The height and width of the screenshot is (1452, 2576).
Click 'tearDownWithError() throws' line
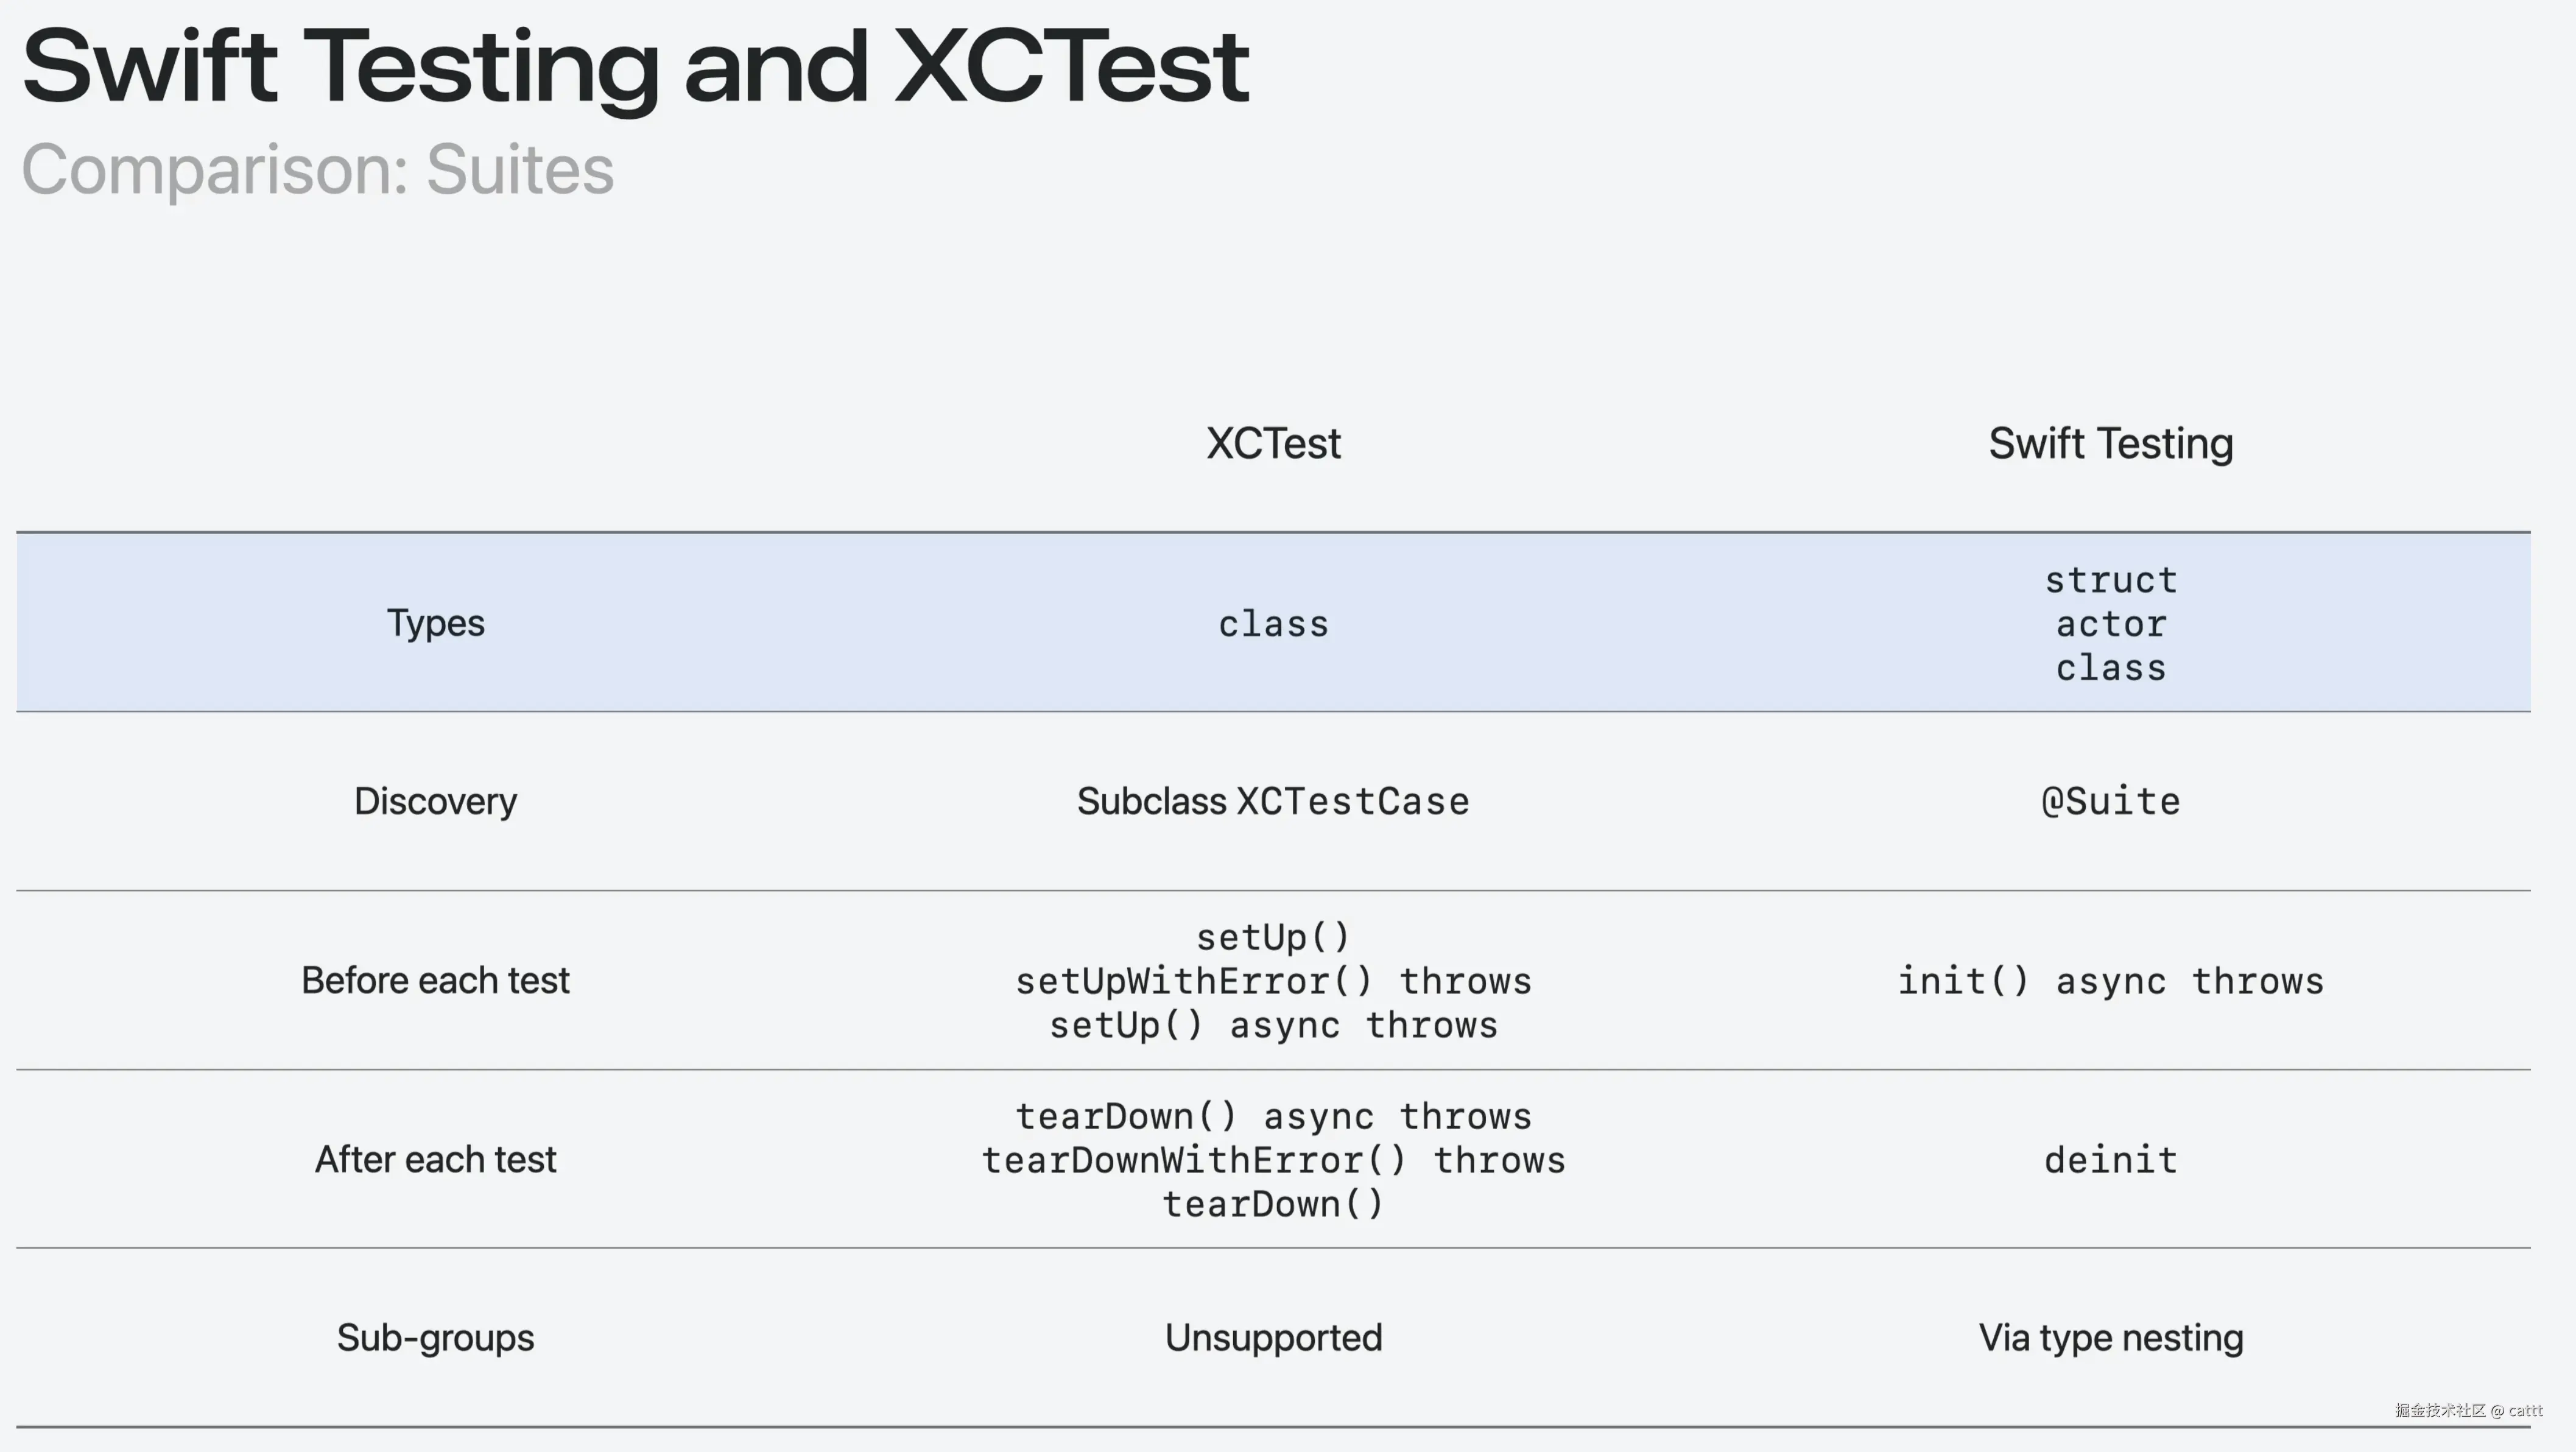tap(1273, 1160)
